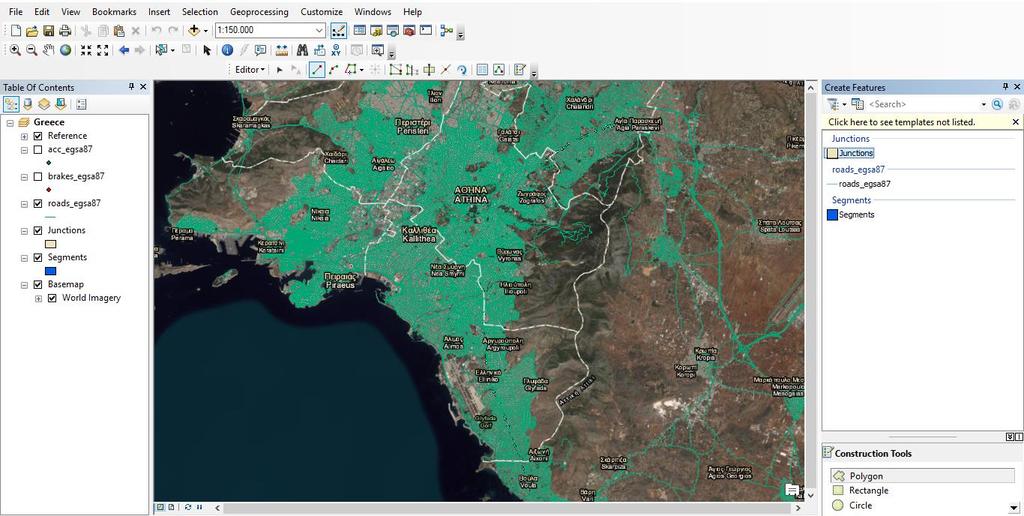1024x516 pixels.
Task: Open the File menu
Action: tap(16, 12)
